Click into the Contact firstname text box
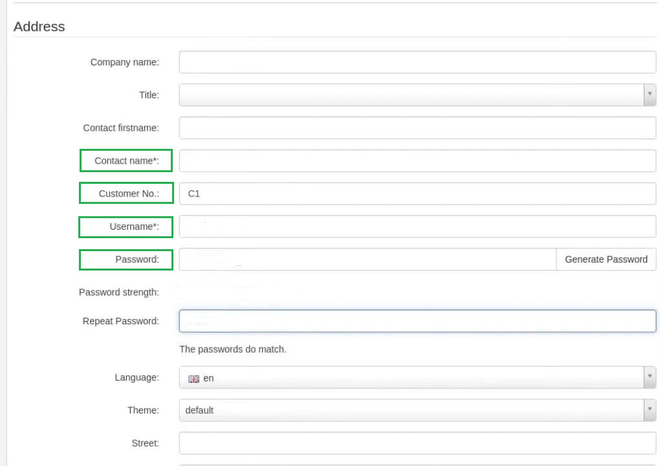This screenshot has height=466, width=660. (x=417, y=128)
